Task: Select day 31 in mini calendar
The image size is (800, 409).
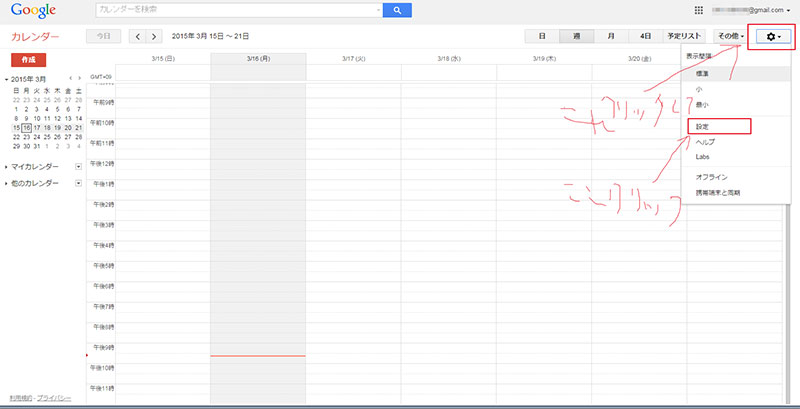Action: 37,146
